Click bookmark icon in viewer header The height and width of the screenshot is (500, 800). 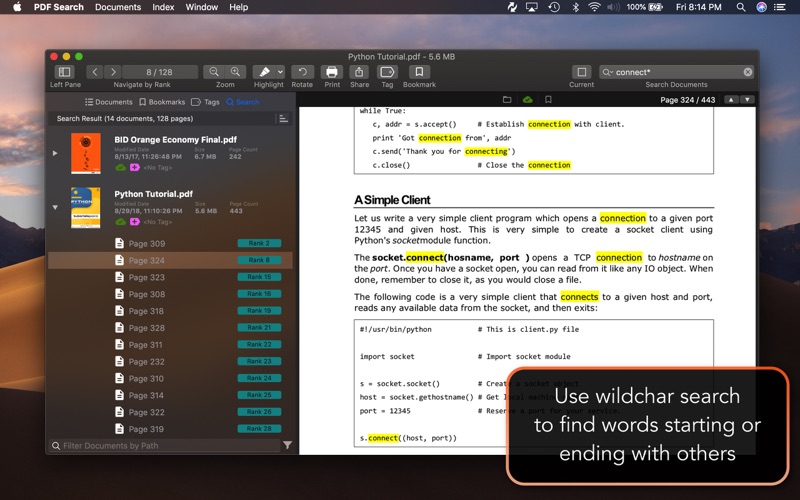pyautogui.click(x=548, y=99)
